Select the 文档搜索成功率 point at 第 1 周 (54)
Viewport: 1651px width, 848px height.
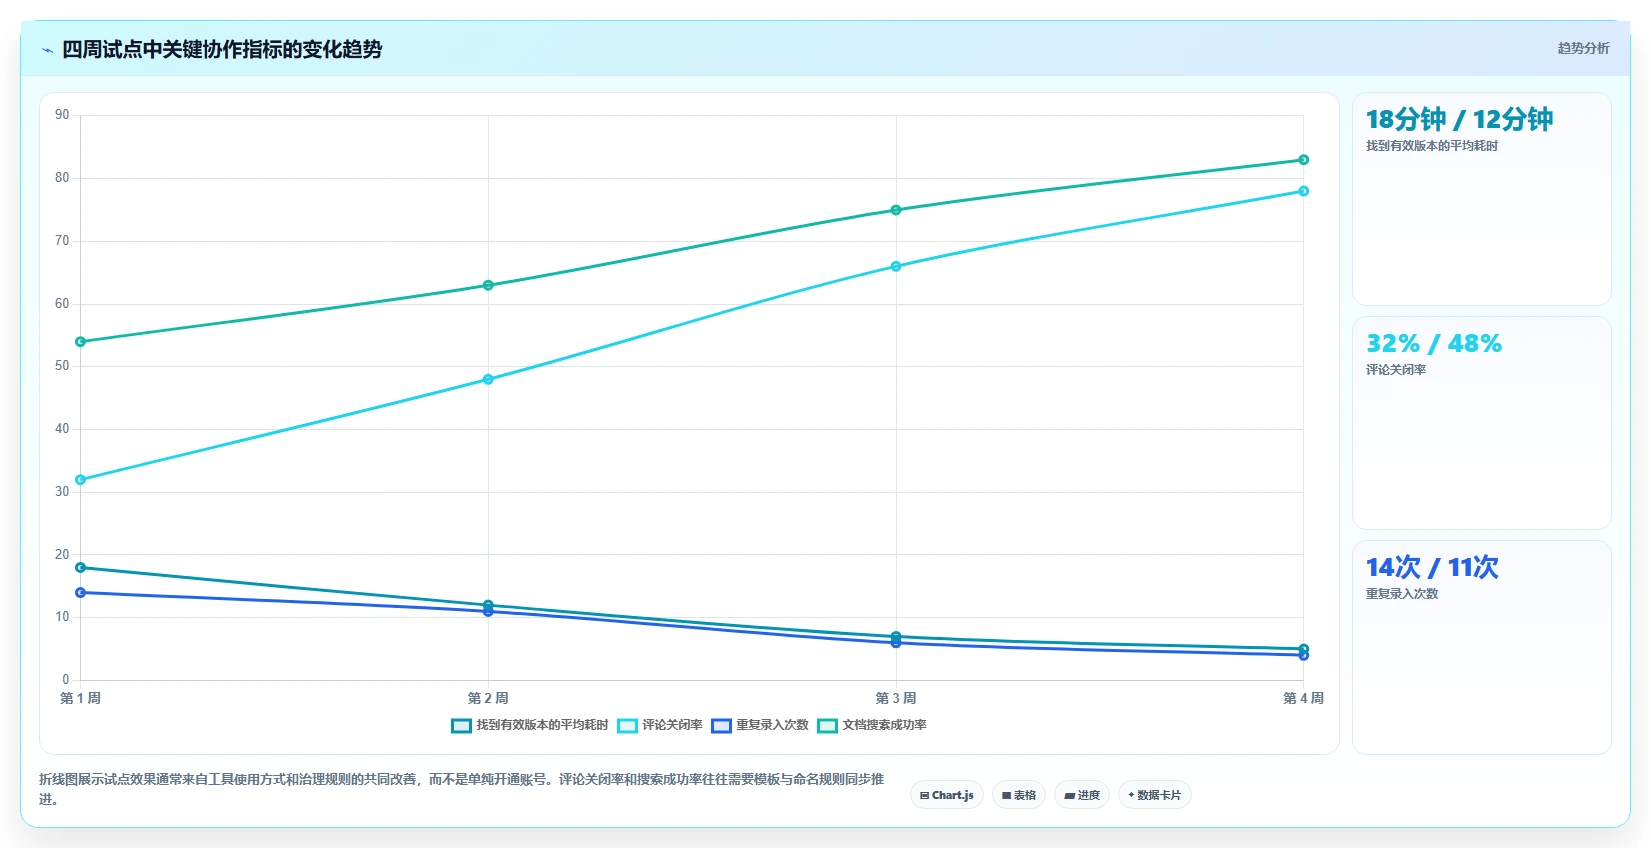(81, 342)
